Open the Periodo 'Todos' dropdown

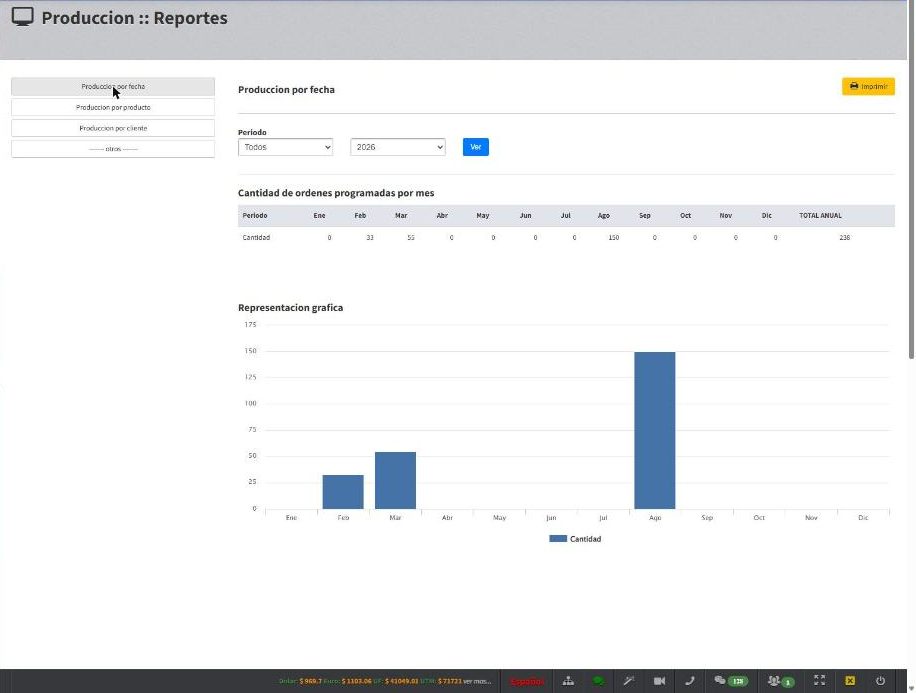(286, 147)
